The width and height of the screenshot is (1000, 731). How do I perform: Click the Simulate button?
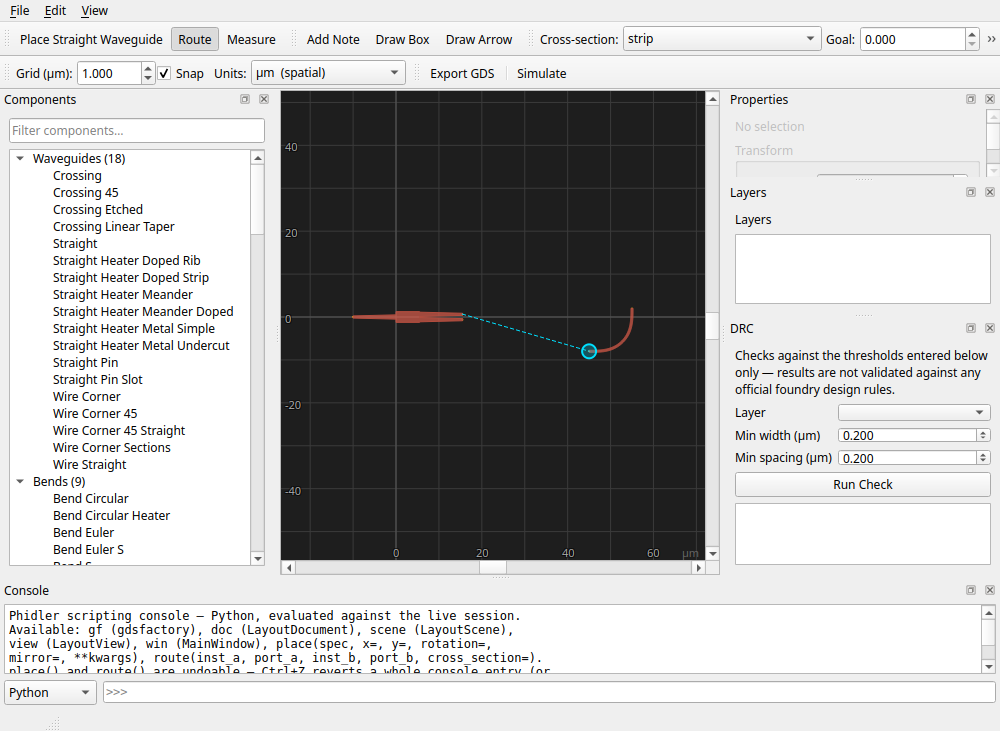pyautogui.click(x=541, y=73)
